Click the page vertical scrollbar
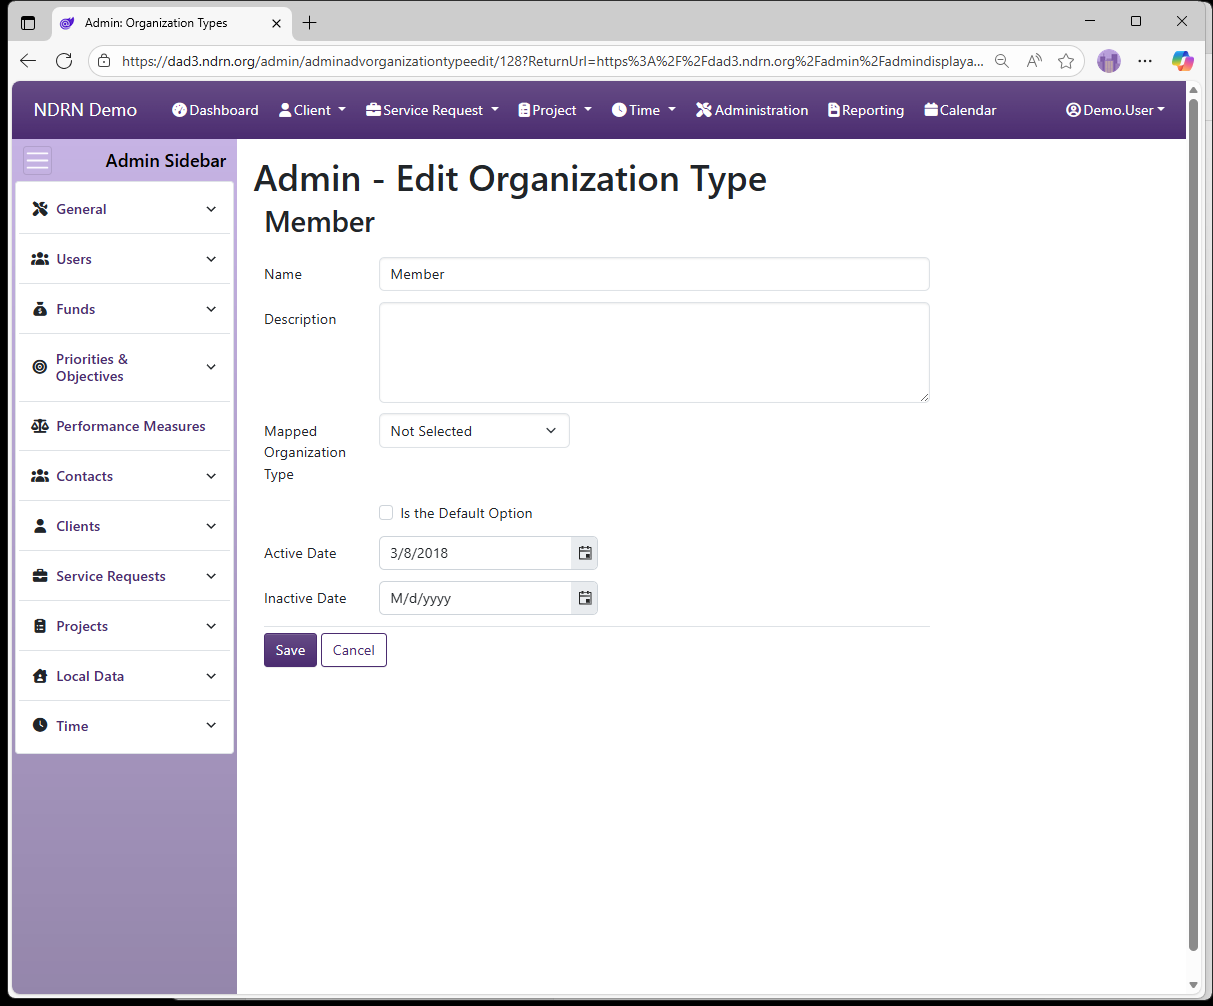This screenshot has width=1213, height=1006. click(x=1193, y=525)
